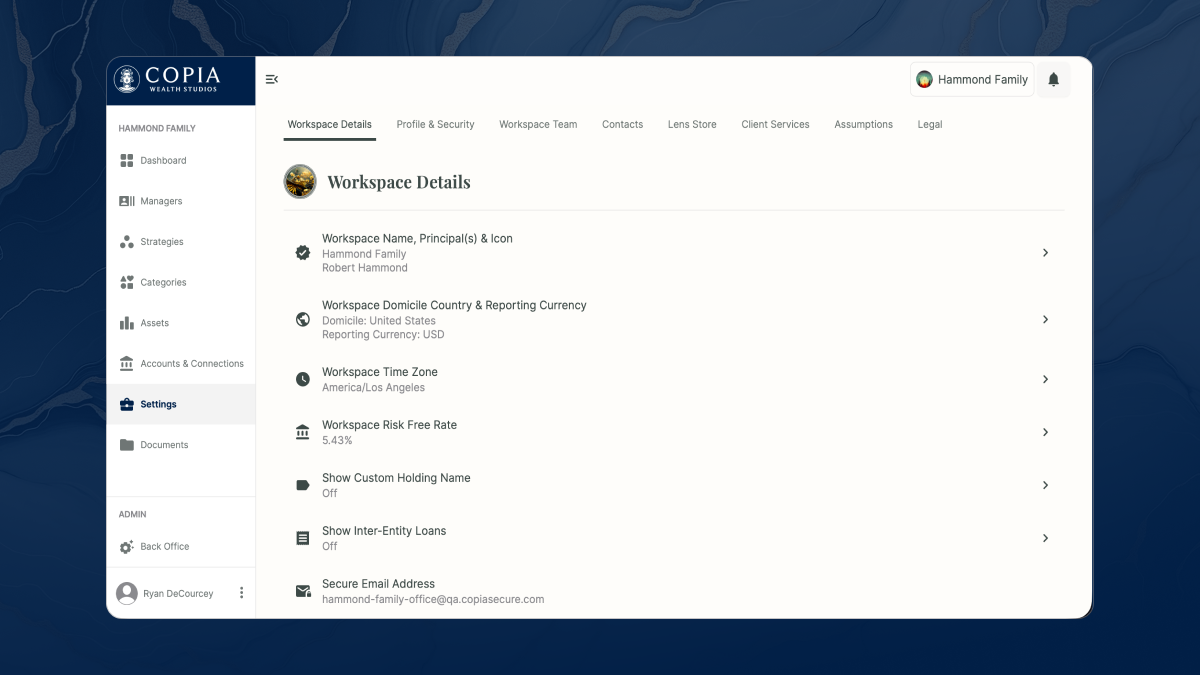The height and width of the screenshot is (675, 1200).
Task: Click Accounts & Connections bank icon
Action: [127, 364]
